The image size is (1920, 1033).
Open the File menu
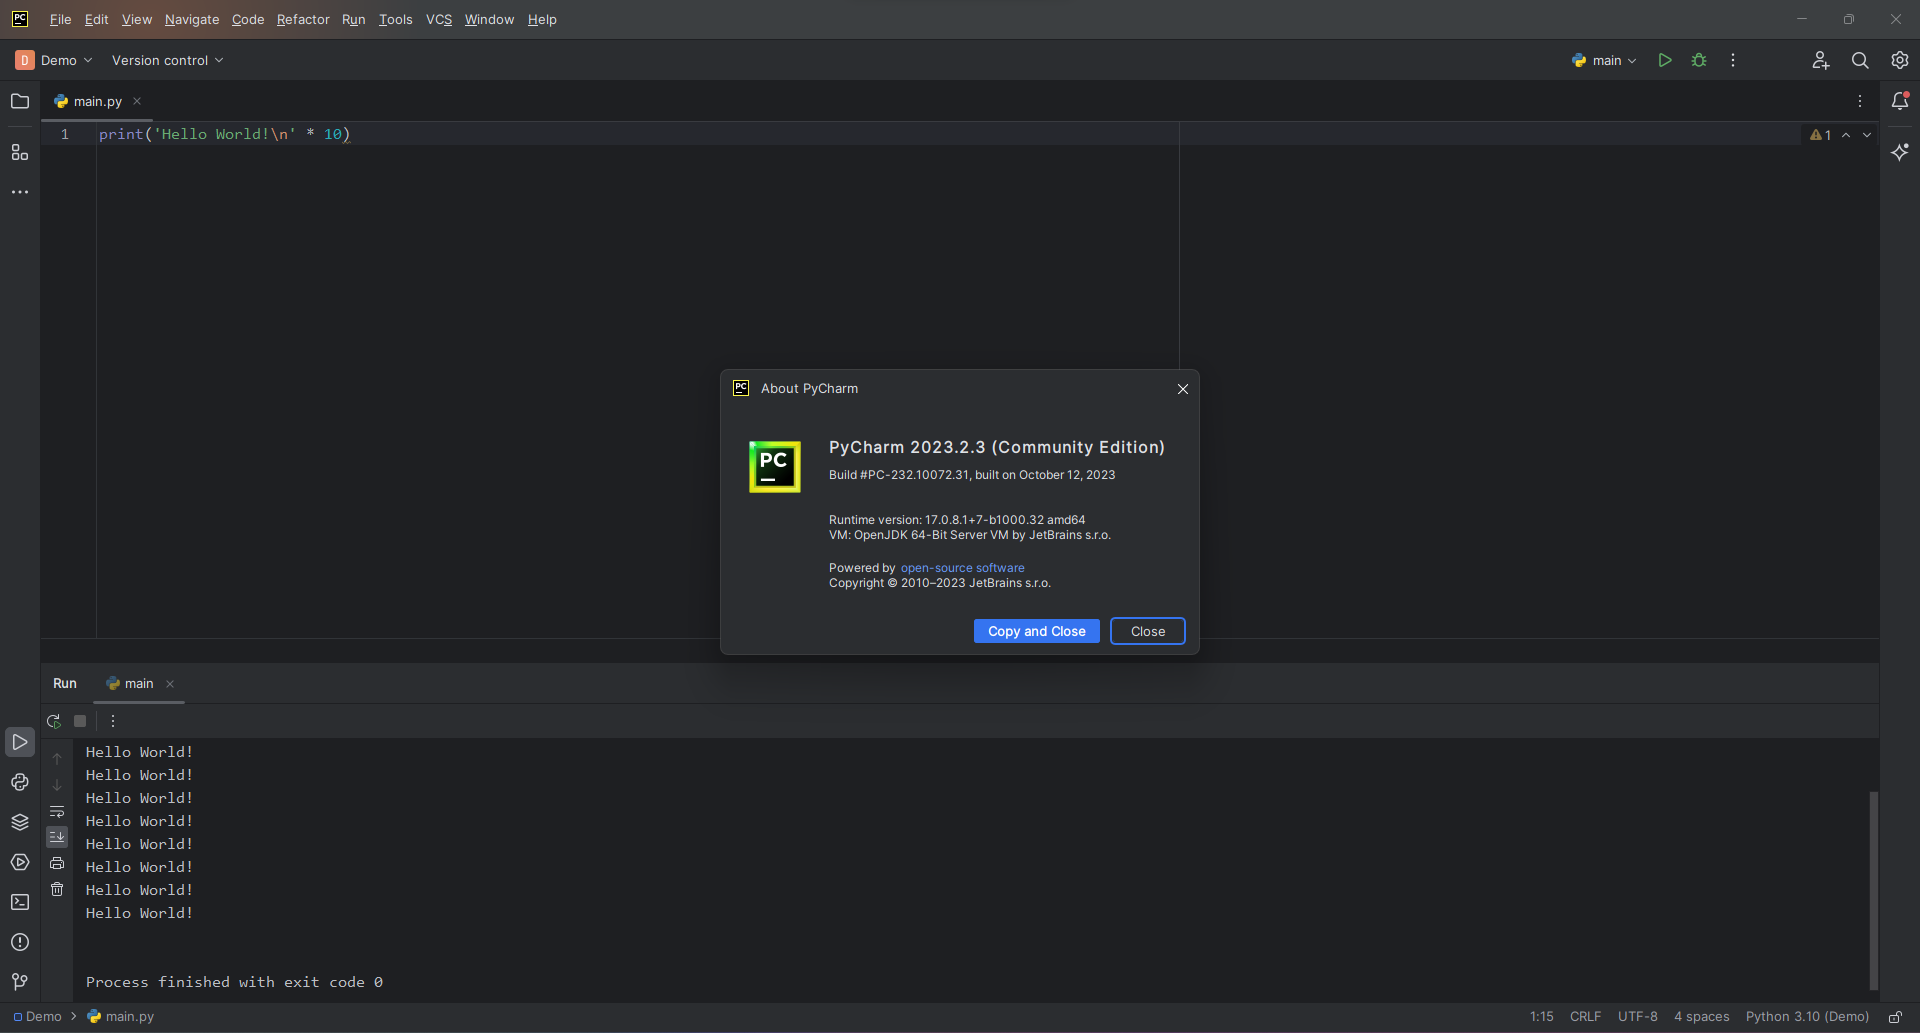click(60, 19)
